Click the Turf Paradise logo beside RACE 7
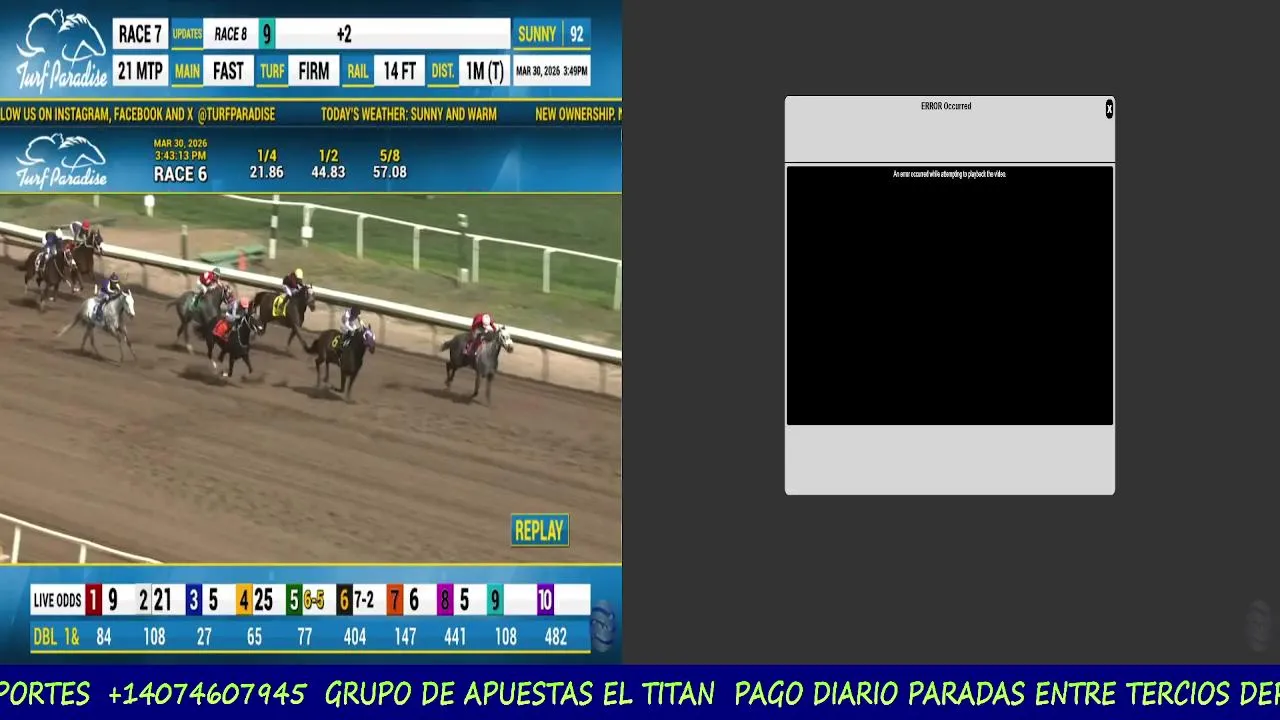This screenshot has width=1280, height=720. coord(60,50)
